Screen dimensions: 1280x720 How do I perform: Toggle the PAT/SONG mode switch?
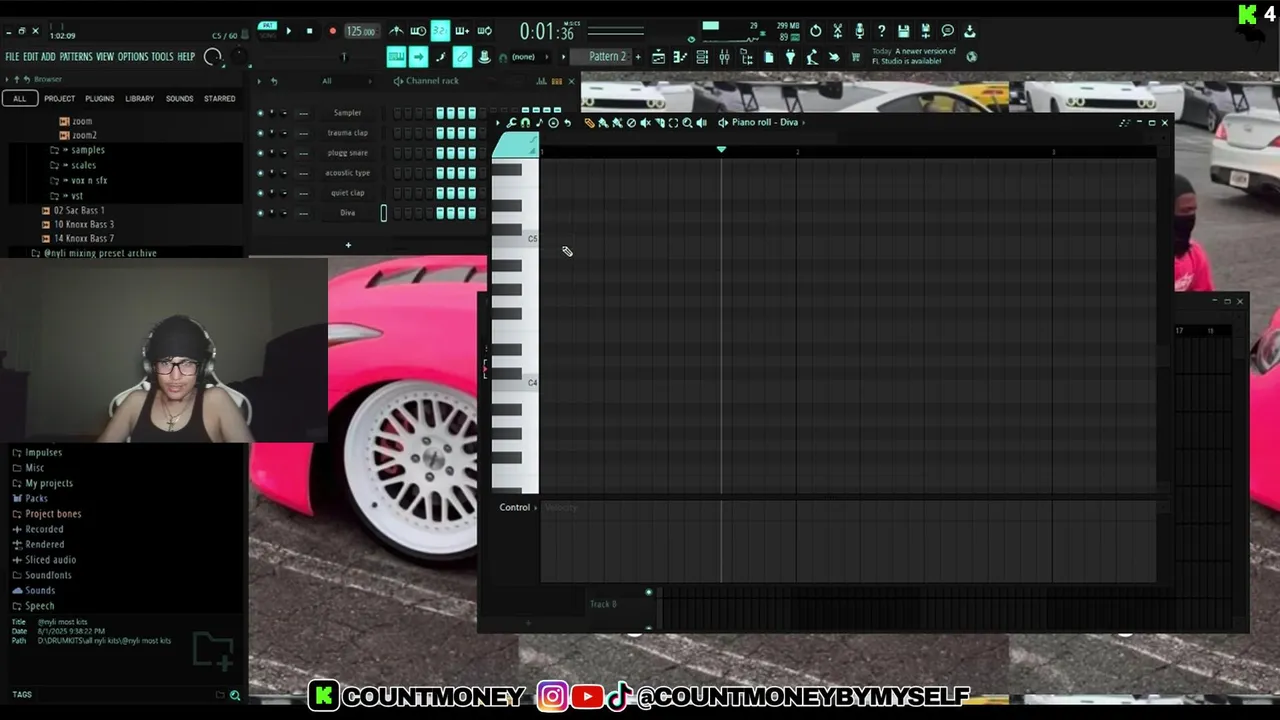pos(267,30)
